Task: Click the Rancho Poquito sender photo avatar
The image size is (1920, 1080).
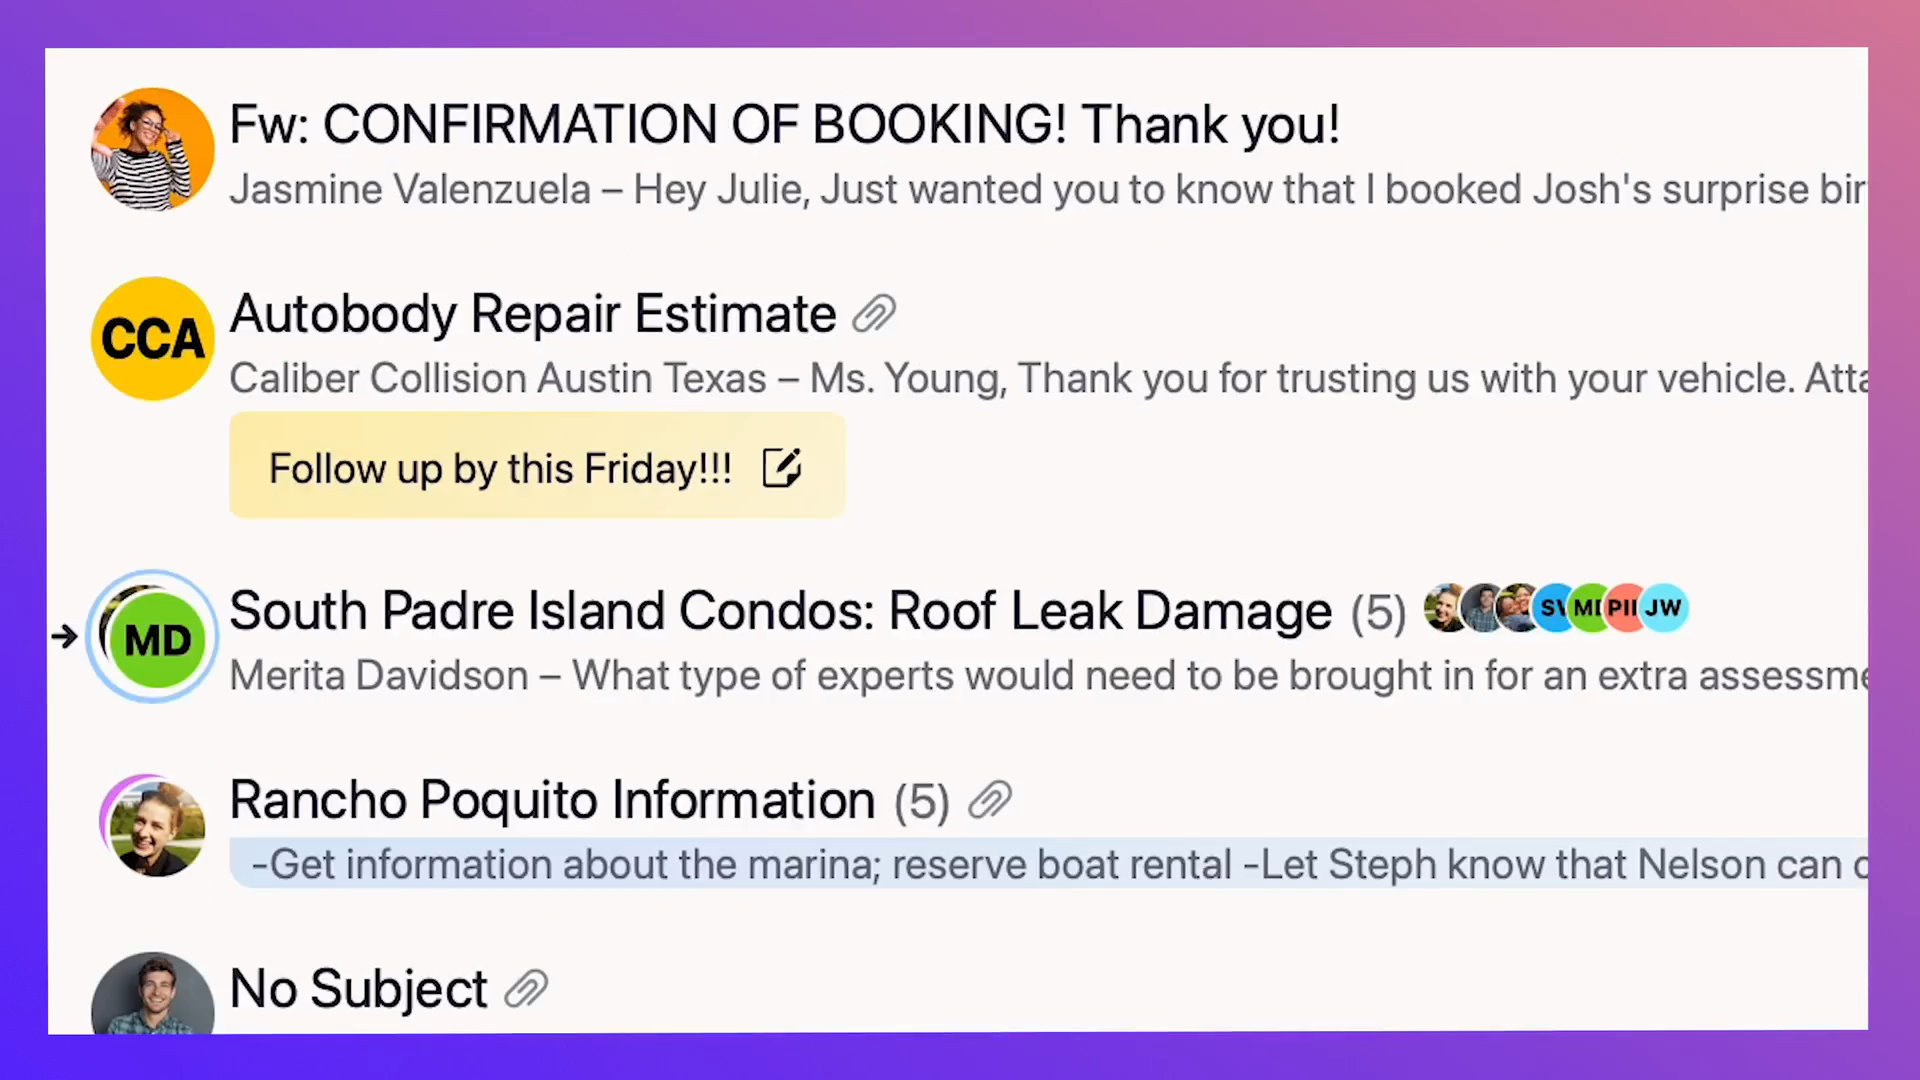Action: (x=155, y=826)
